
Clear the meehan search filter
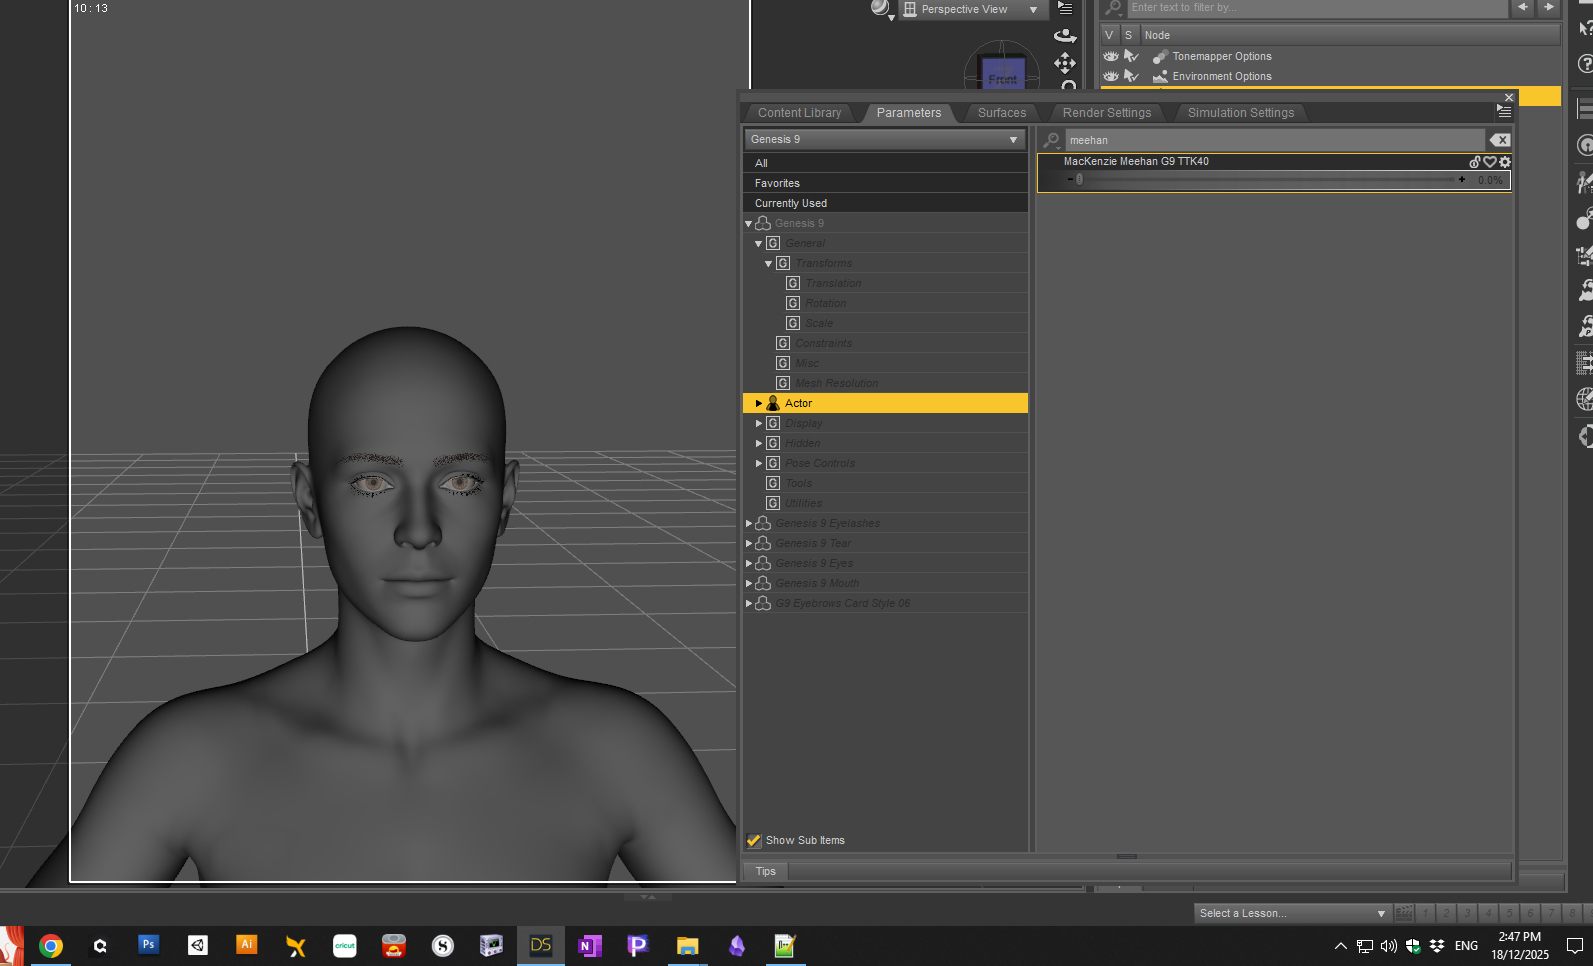click(x=1499, y=140)
